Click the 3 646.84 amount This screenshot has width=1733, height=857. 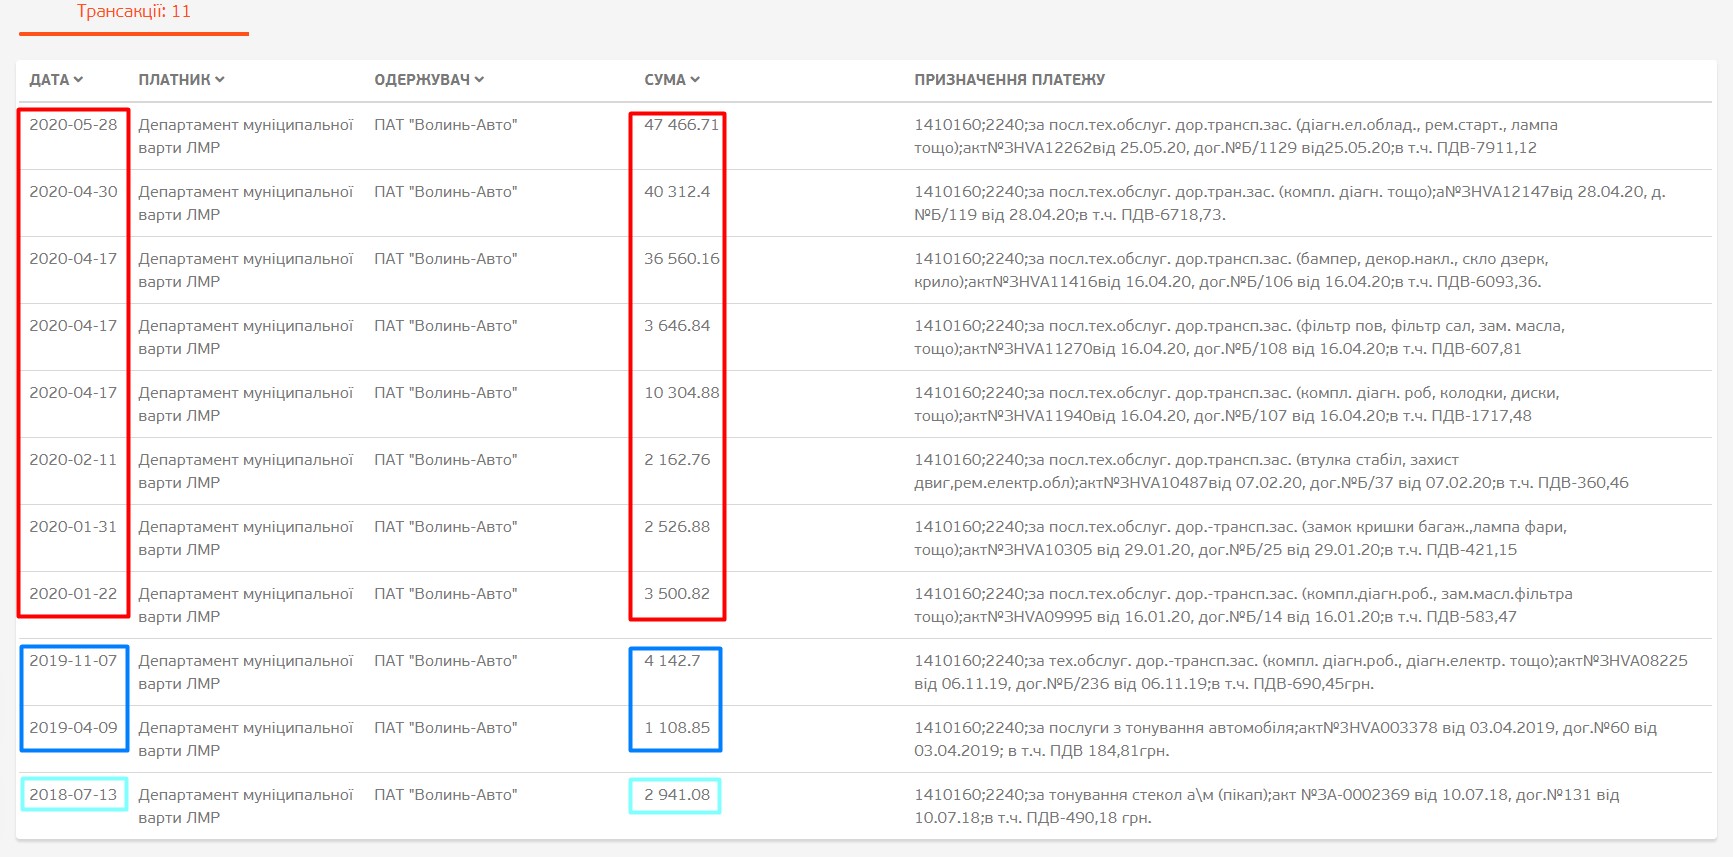tap(677, 326)
